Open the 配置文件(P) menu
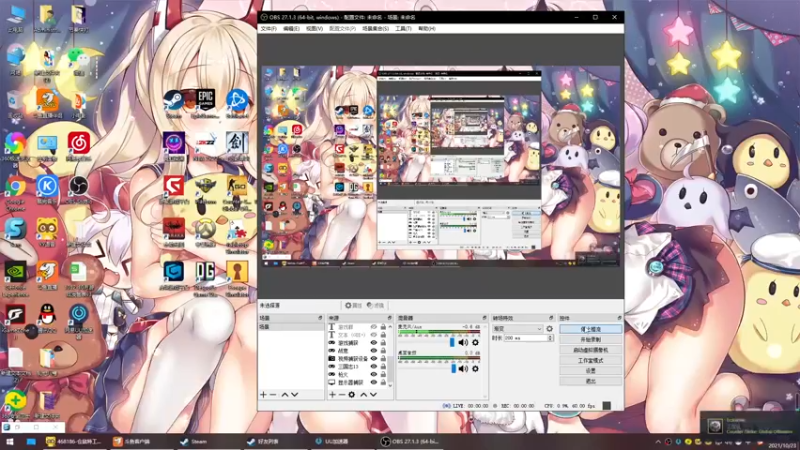This screenshot has height=450, width=800. pos(342,29)
